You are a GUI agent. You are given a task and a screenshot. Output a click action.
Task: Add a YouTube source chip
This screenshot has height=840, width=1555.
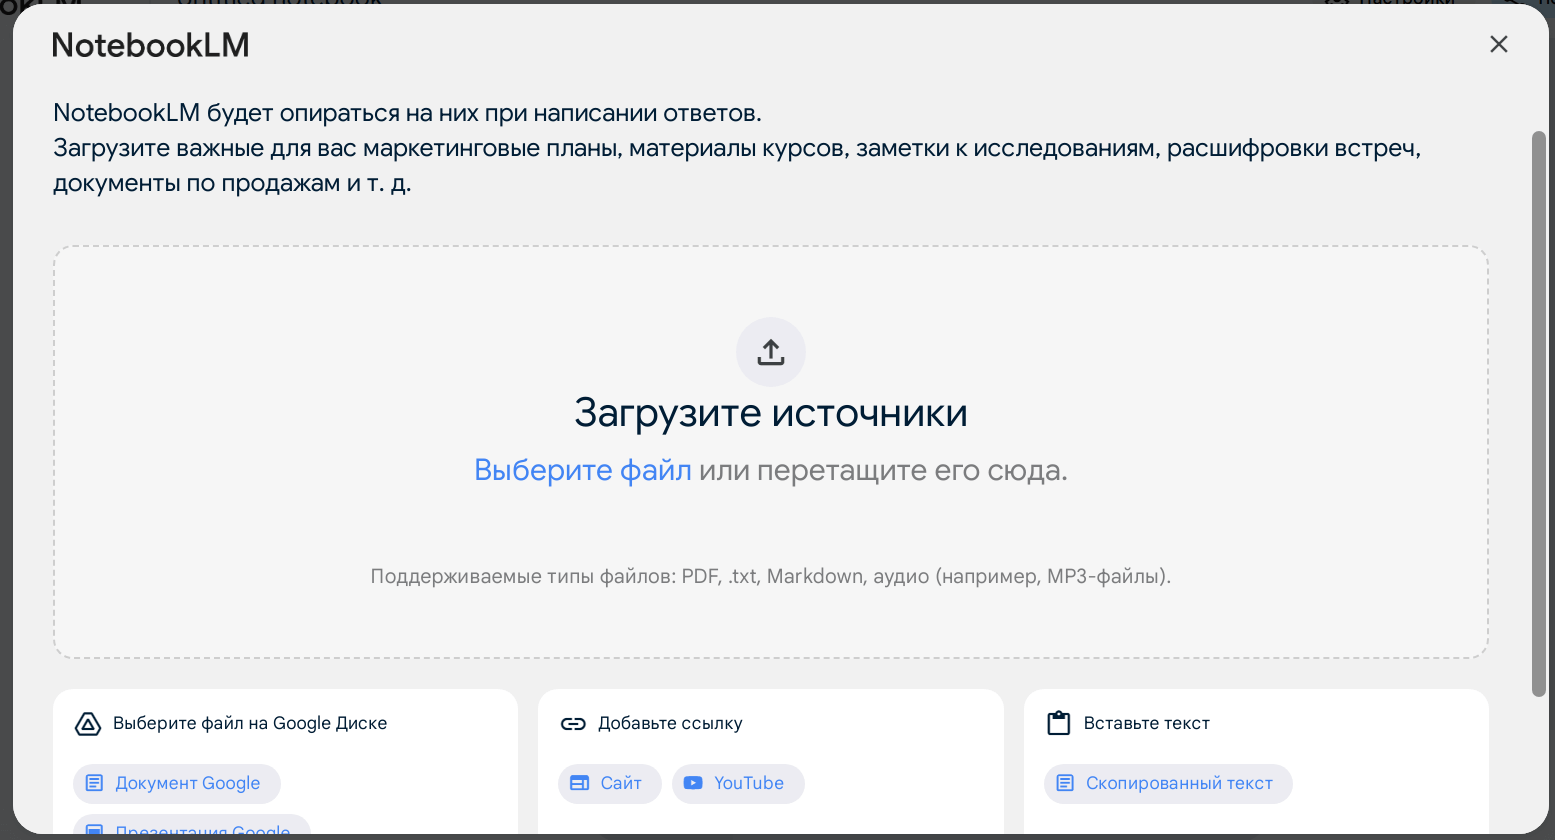(738, 783)
